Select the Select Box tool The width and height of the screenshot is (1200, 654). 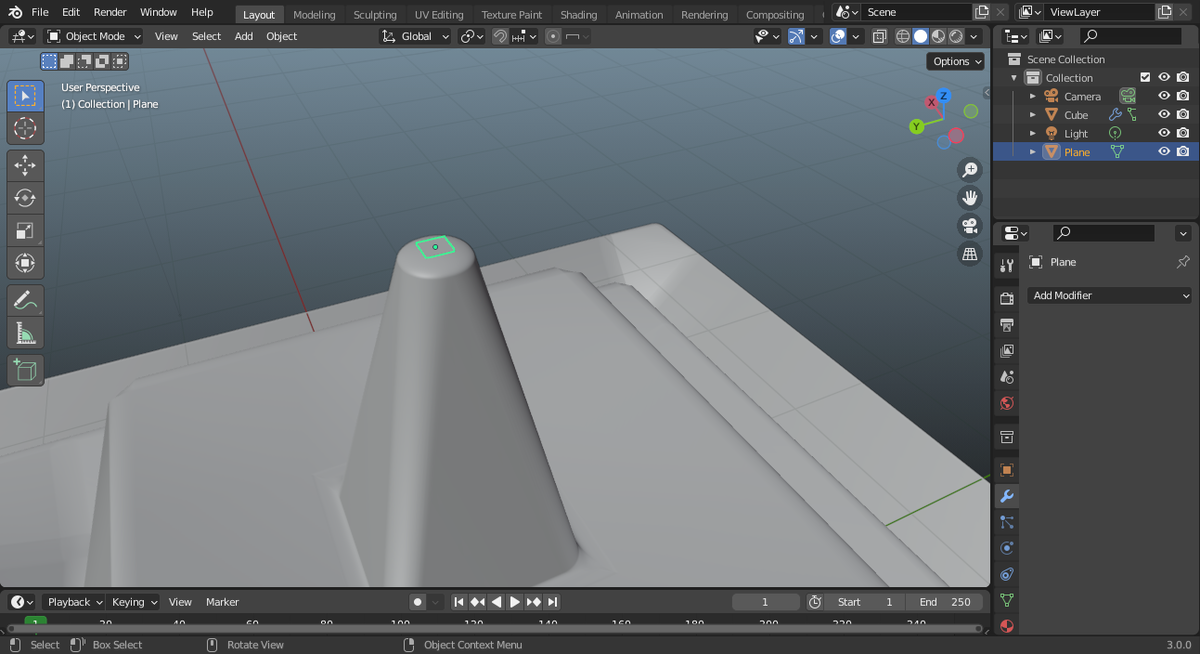click(25, 96)
